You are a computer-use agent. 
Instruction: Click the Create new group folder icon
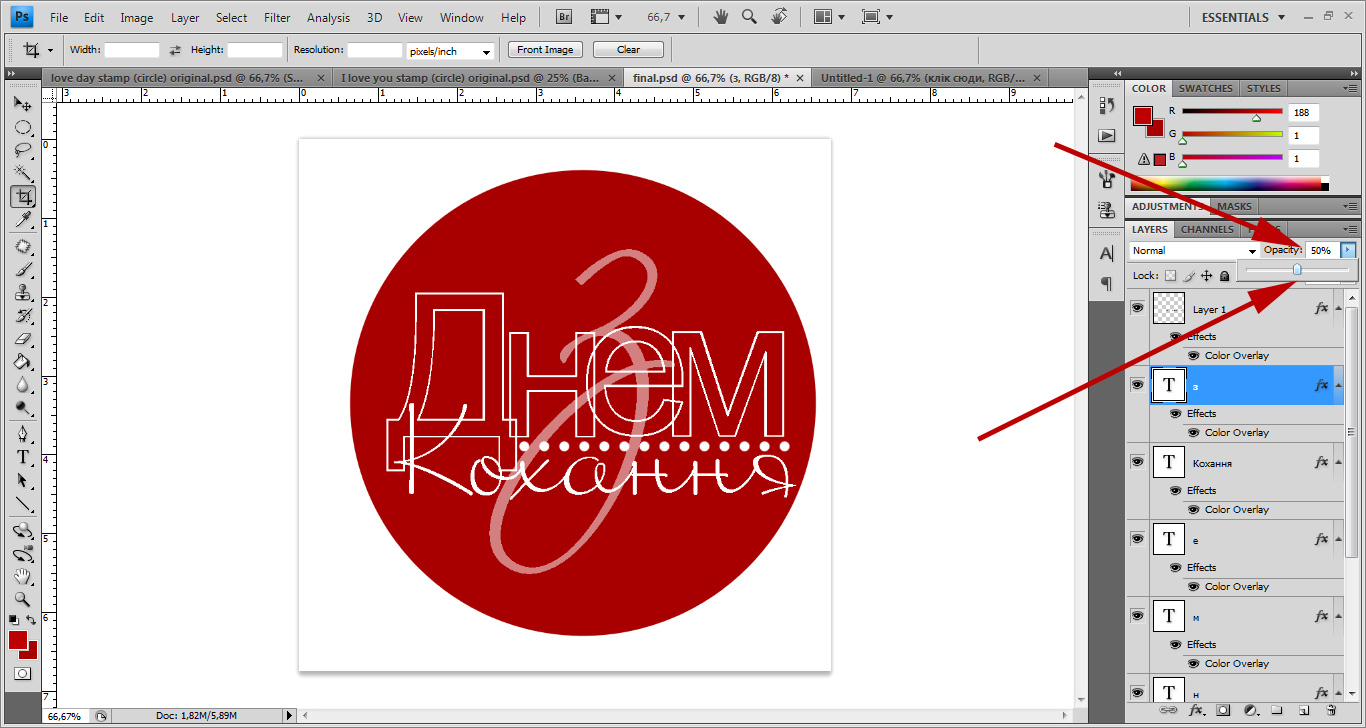click(1277, 710)
